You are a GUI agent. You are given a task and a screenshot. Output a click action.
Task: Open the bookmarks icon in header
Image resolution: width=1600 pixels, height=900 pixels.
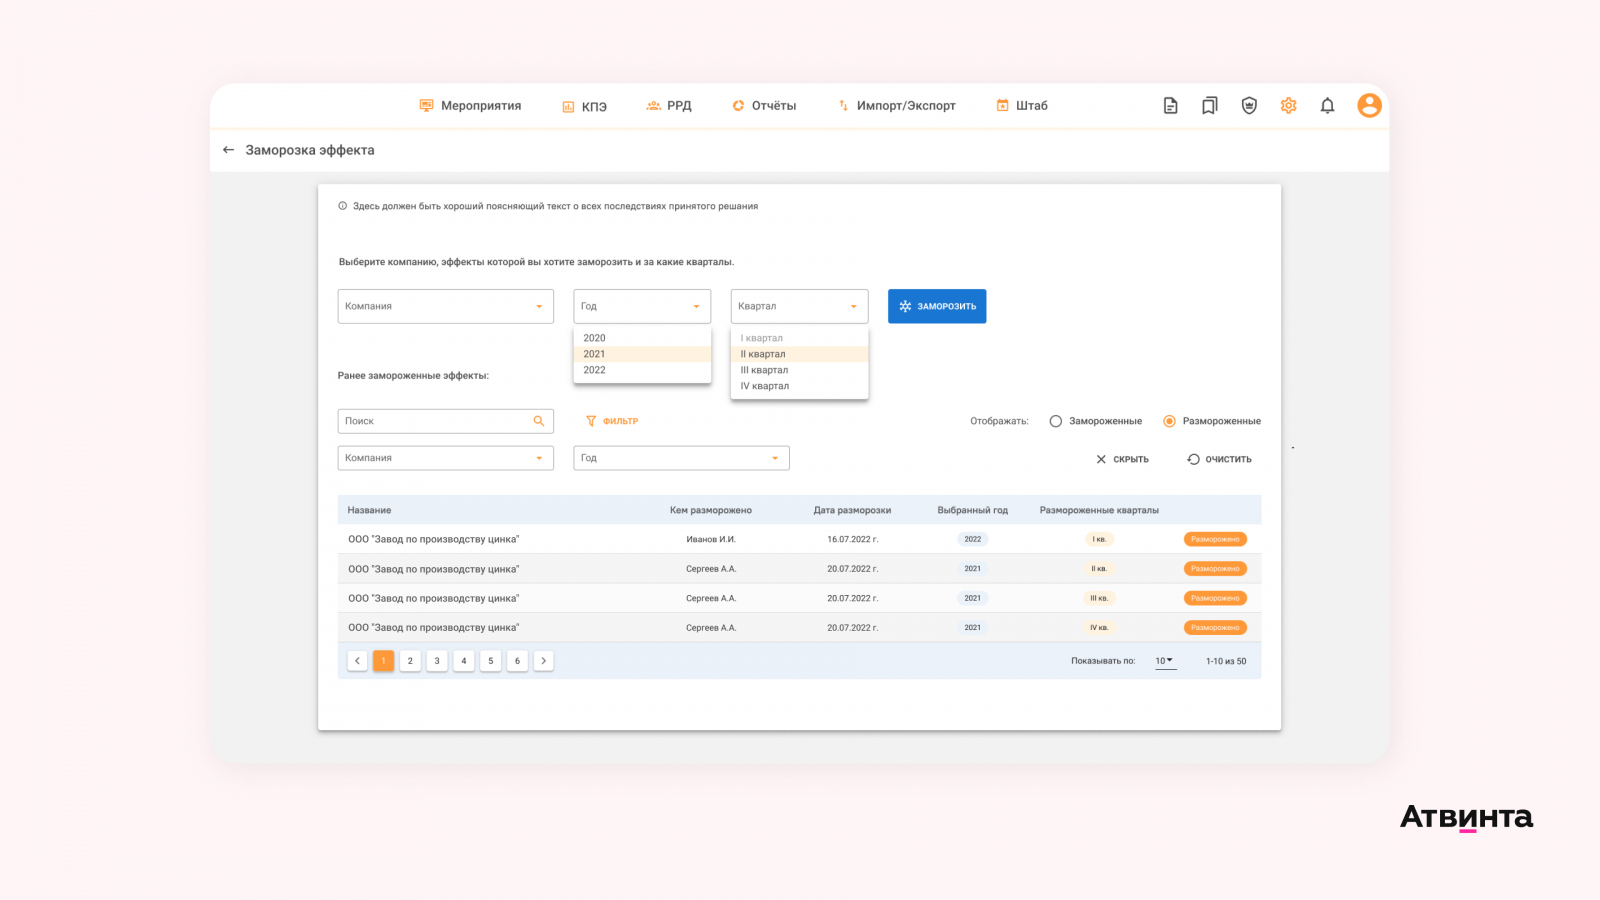tap(1209, 106)
